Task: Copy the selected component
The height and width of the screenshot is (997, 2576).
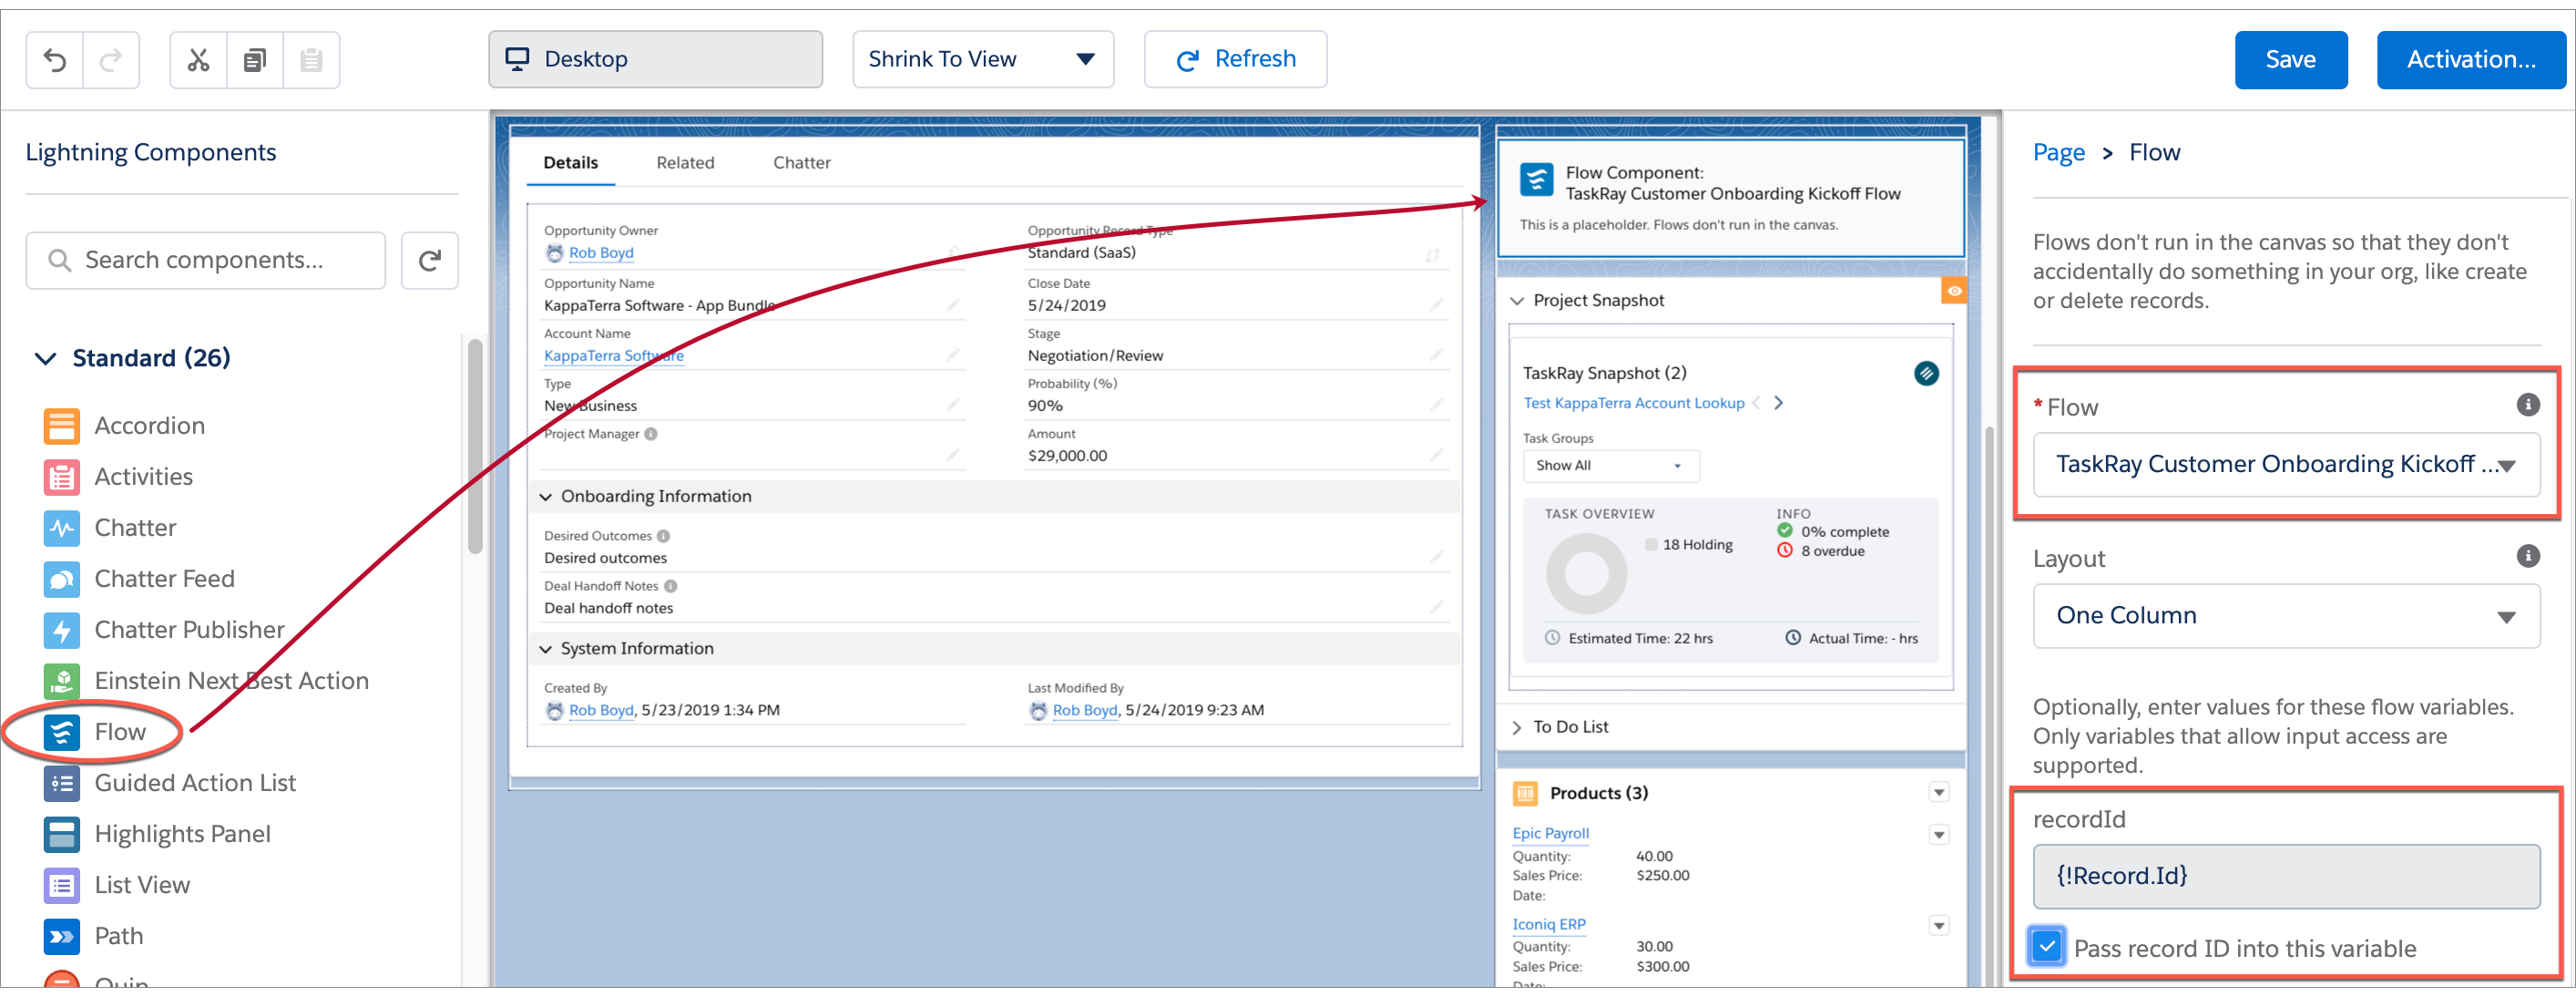Action: tap(255, 60)
